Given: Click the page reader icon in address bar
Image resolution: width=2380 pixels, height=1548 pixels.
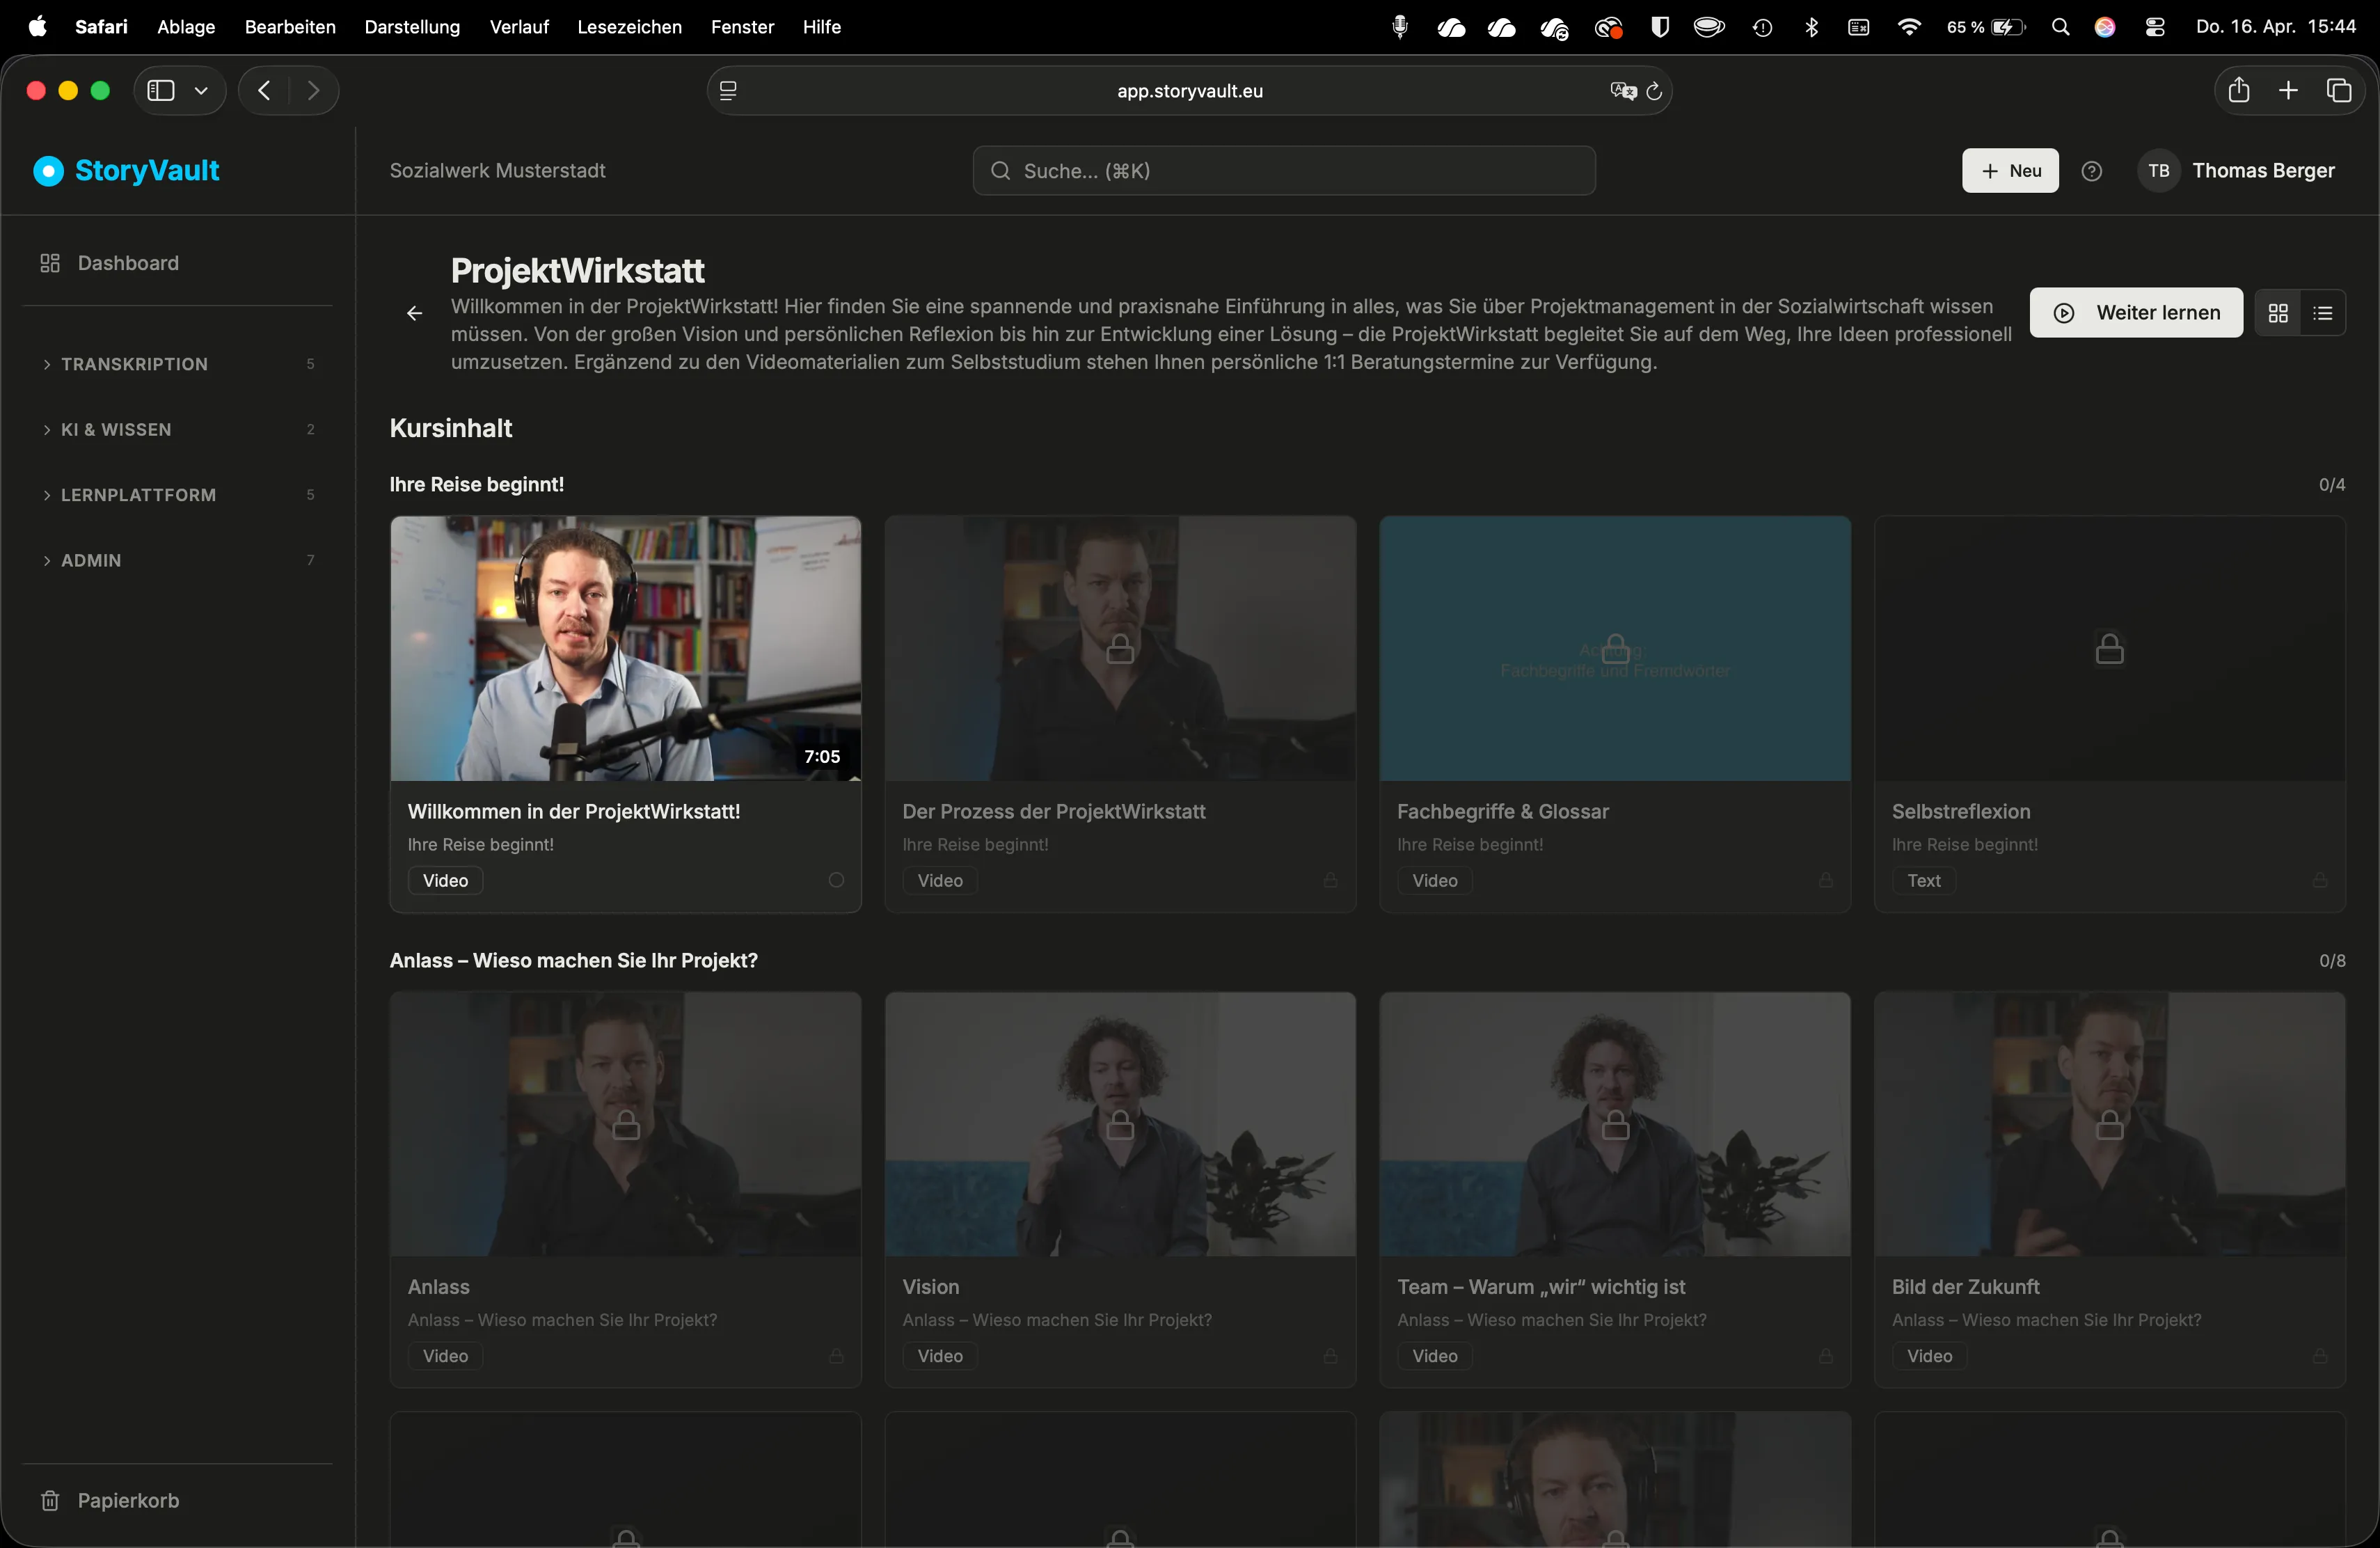Looking at the screenshot, I should click(728, 91).
